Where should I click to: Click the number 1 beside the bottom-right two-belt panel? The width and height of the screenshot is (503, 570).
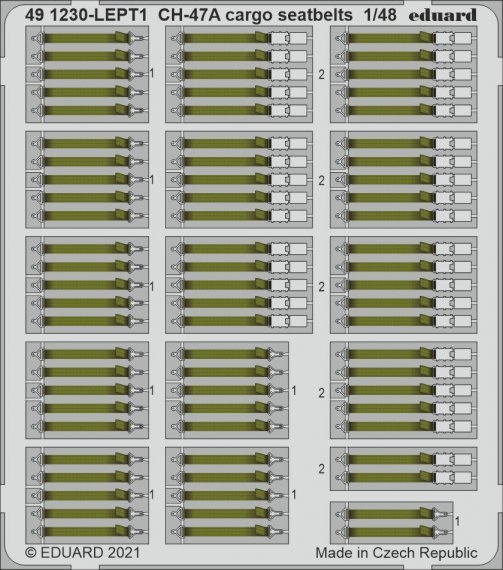tap(458, 521)
